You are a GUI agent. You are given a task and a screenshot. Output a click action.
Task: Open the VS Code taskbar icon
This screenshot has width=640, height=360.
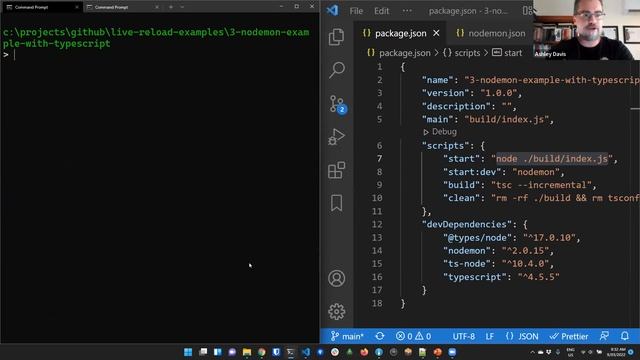click(305, 352)
